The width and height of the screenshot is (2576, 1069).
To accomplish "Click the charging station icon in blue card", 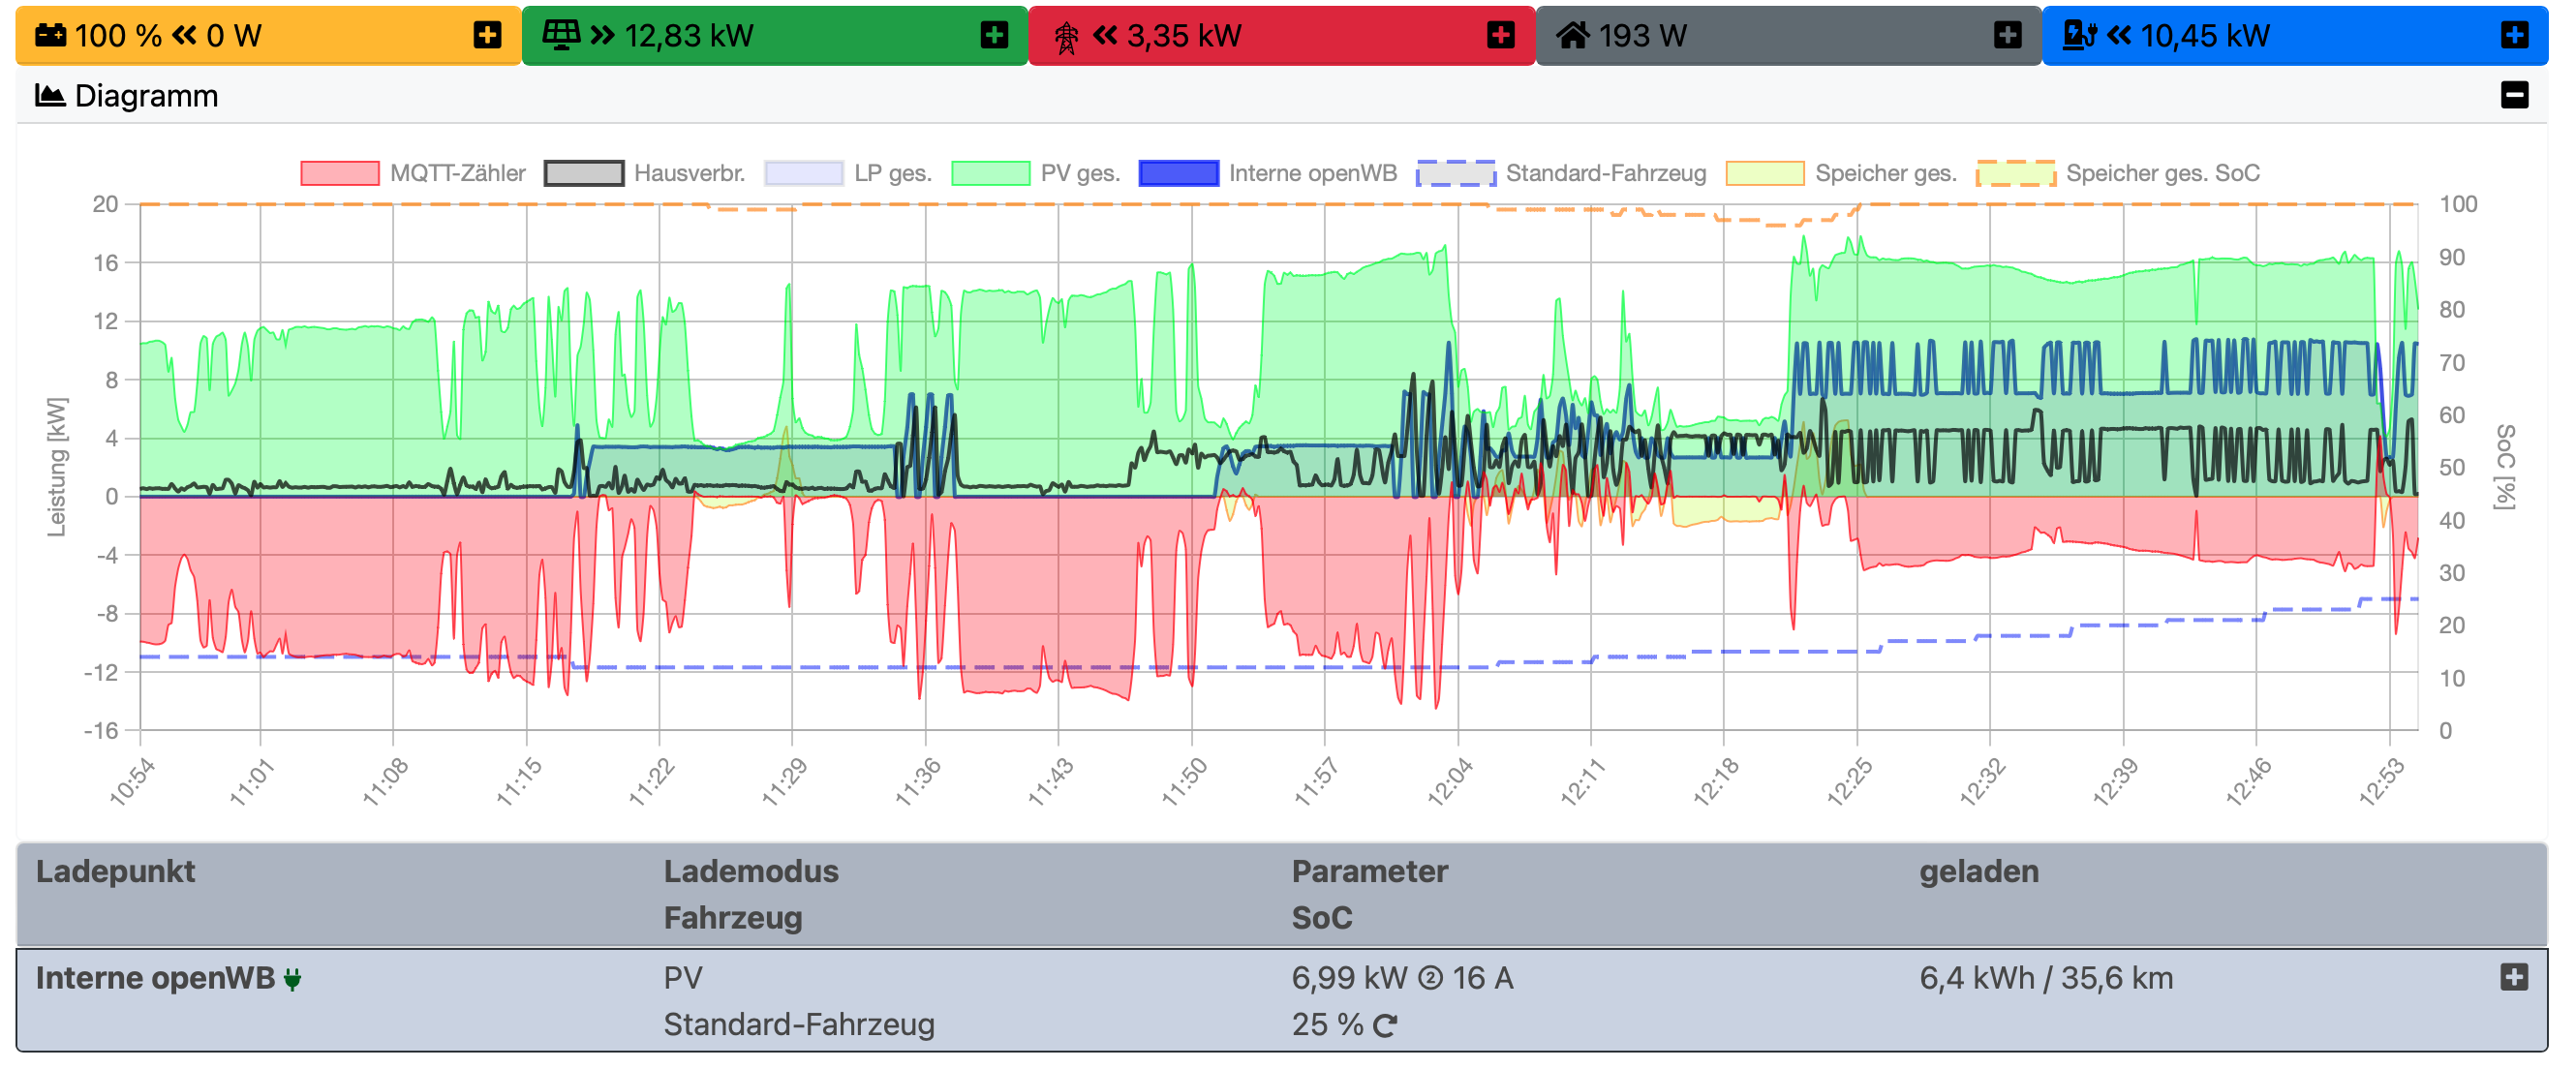I will pyautogui.click(x=2080, y=35).
